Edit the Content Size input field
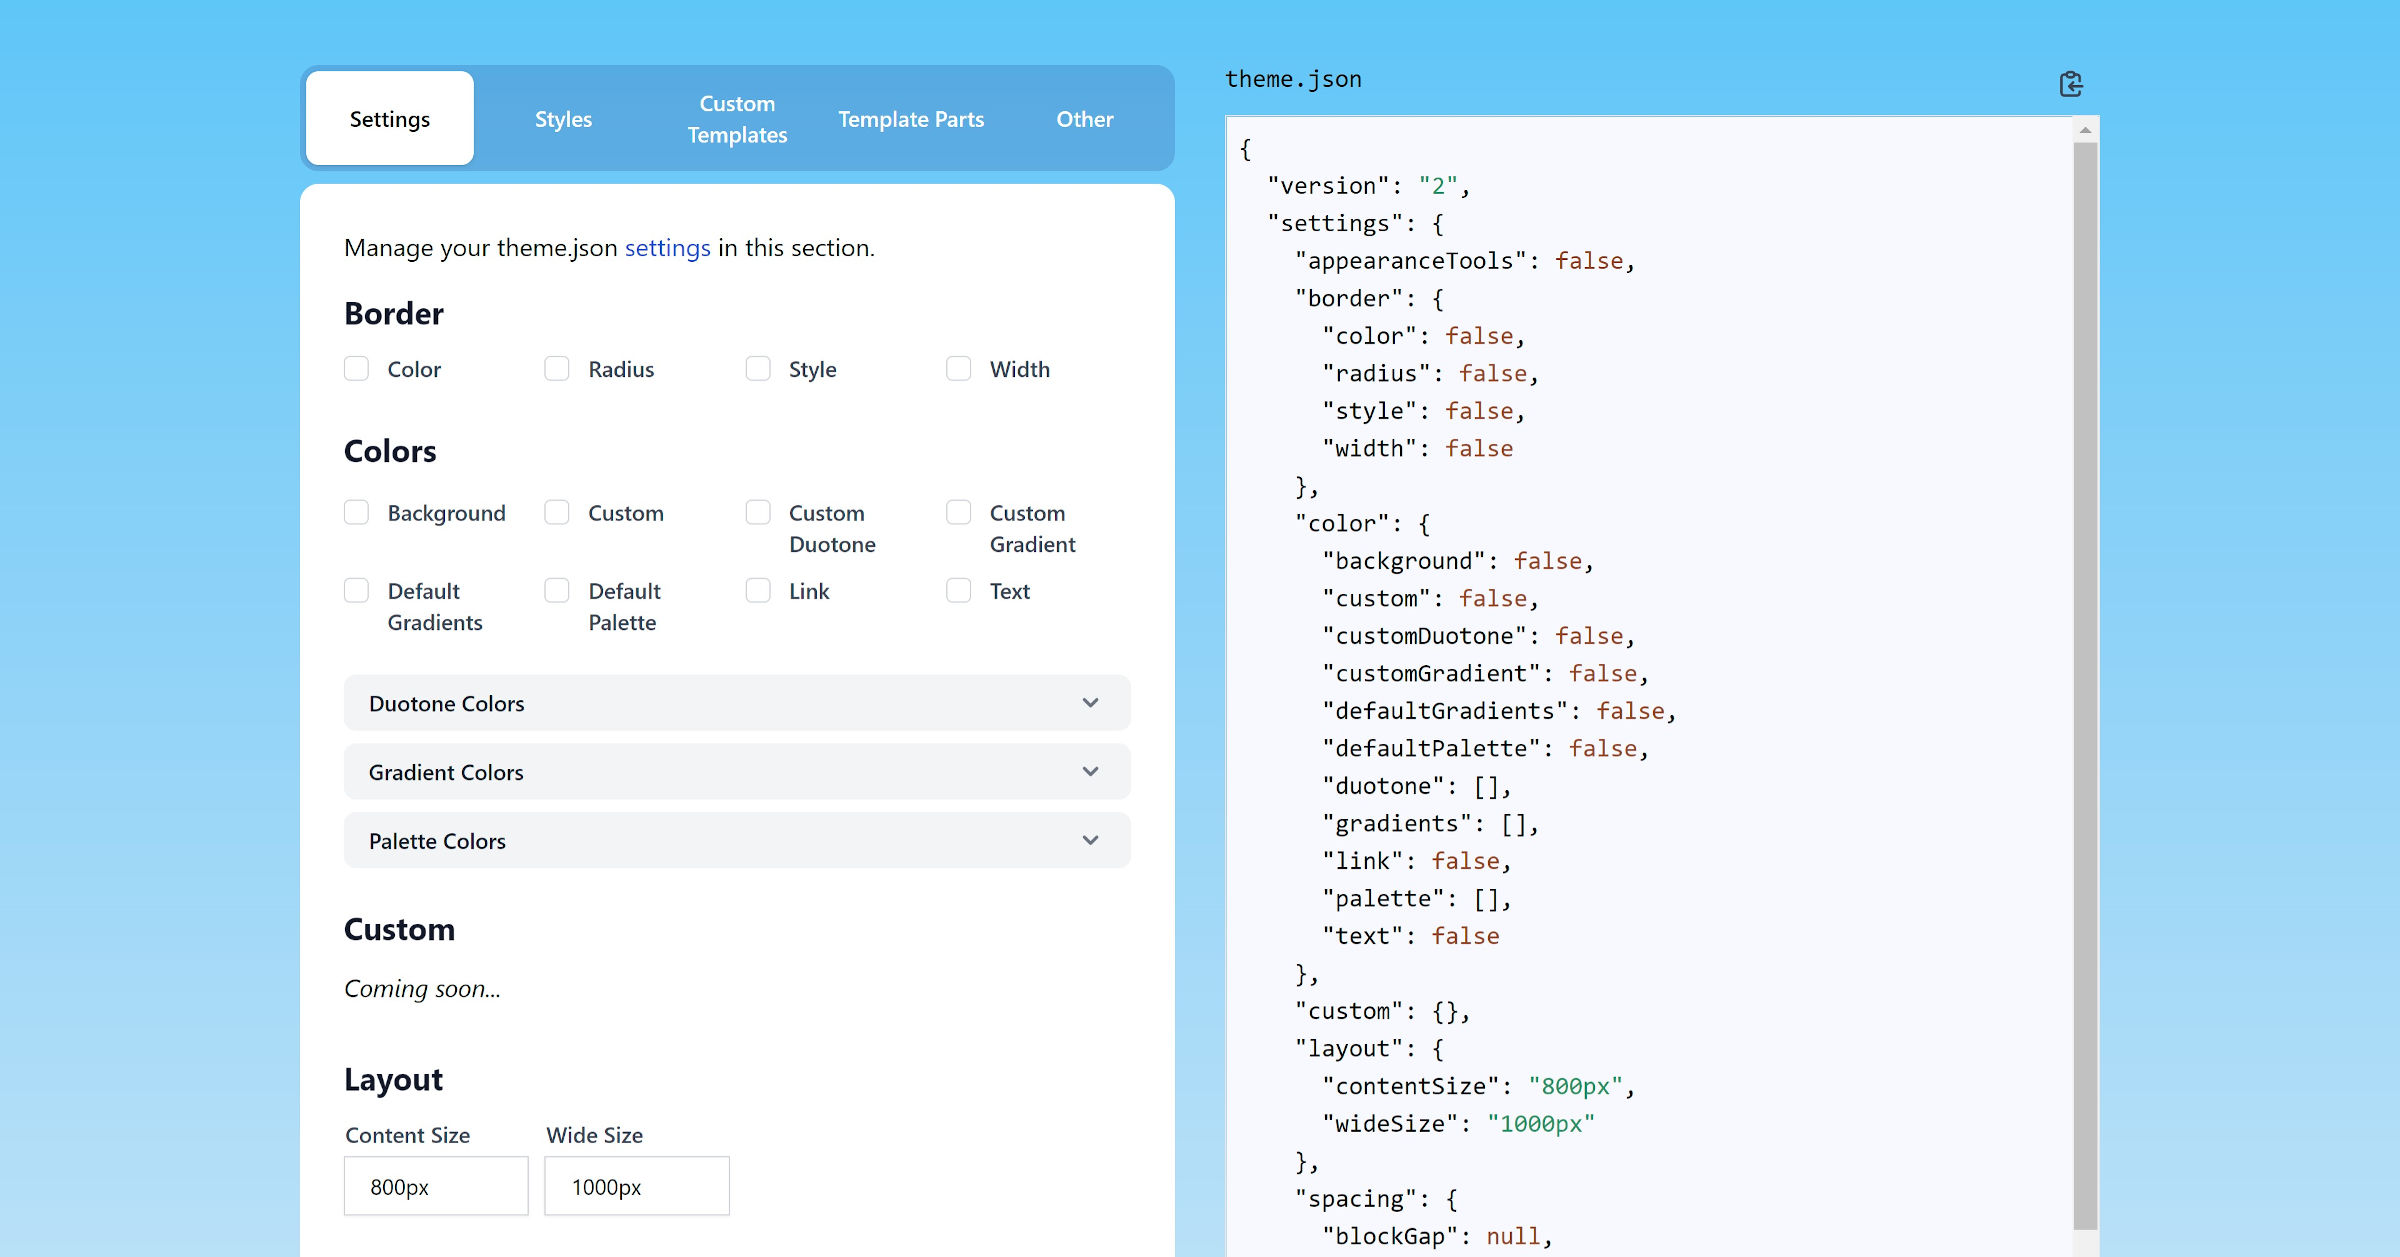Screen dimensions: 2400x1257 (435, 1186)
